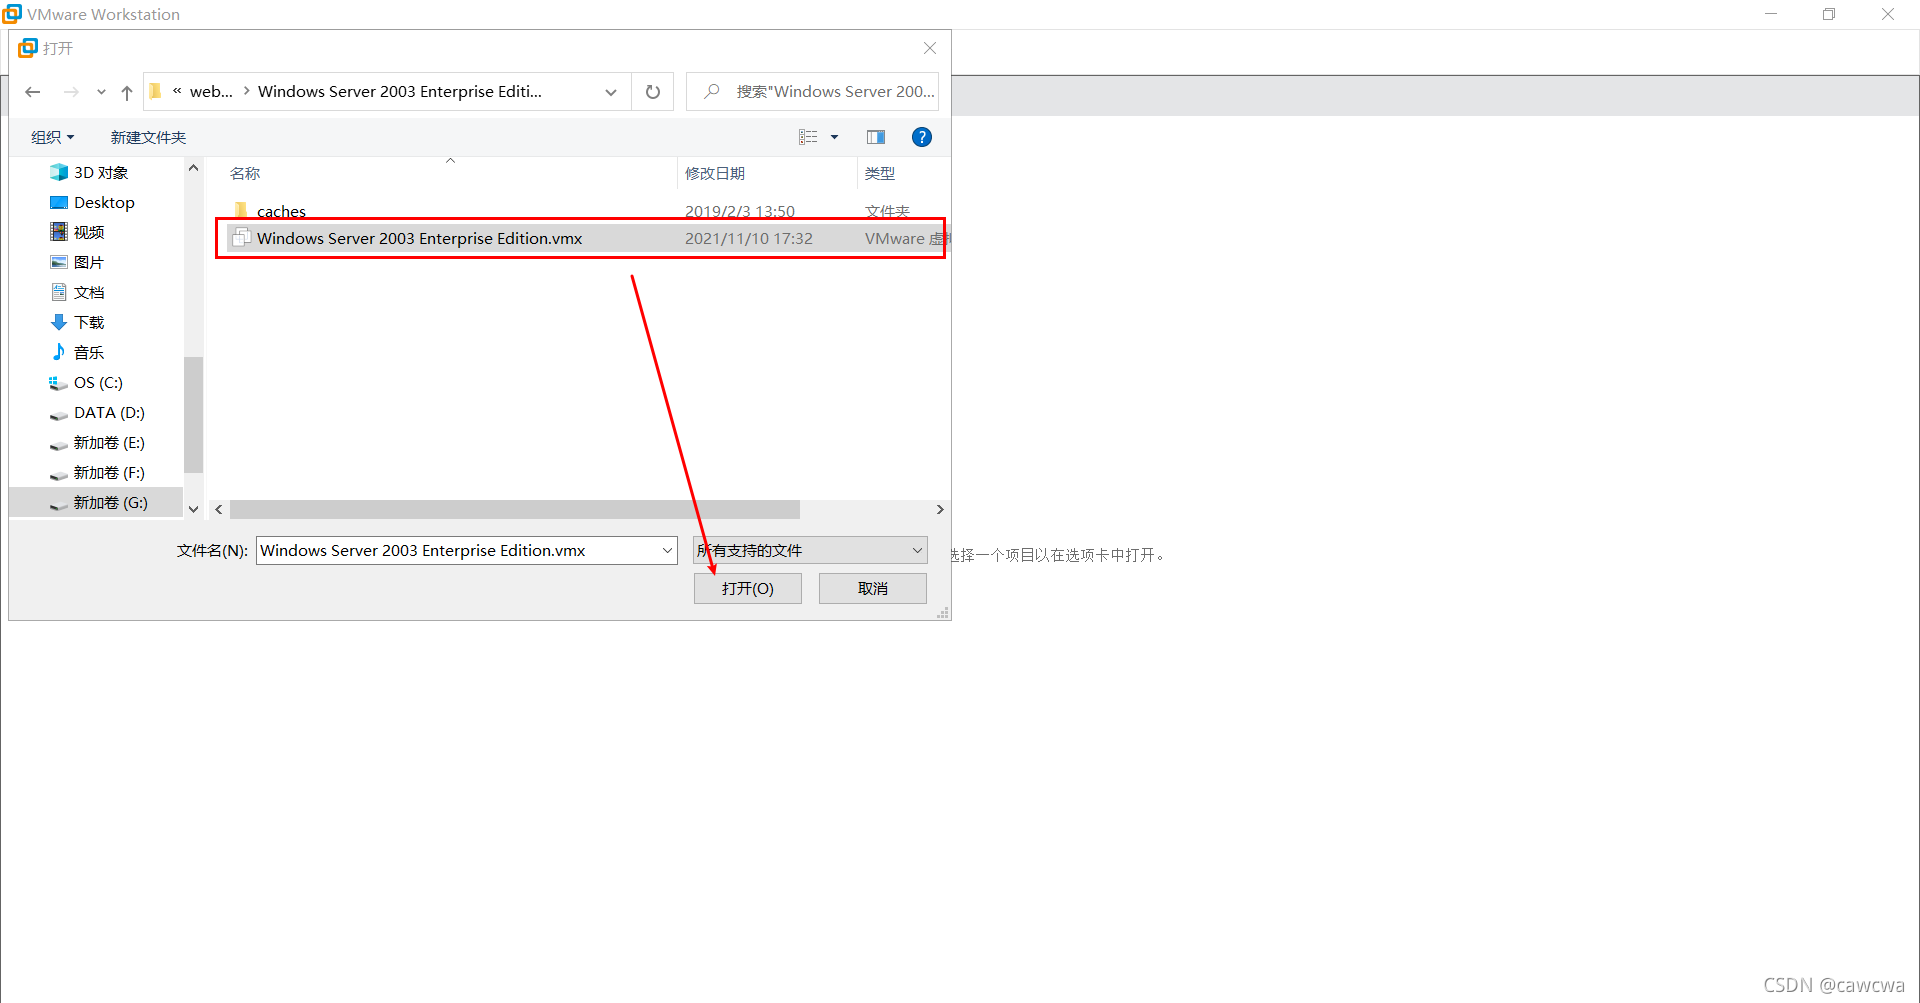
Task: Click the 取消 button
Action: click(873, 588)
